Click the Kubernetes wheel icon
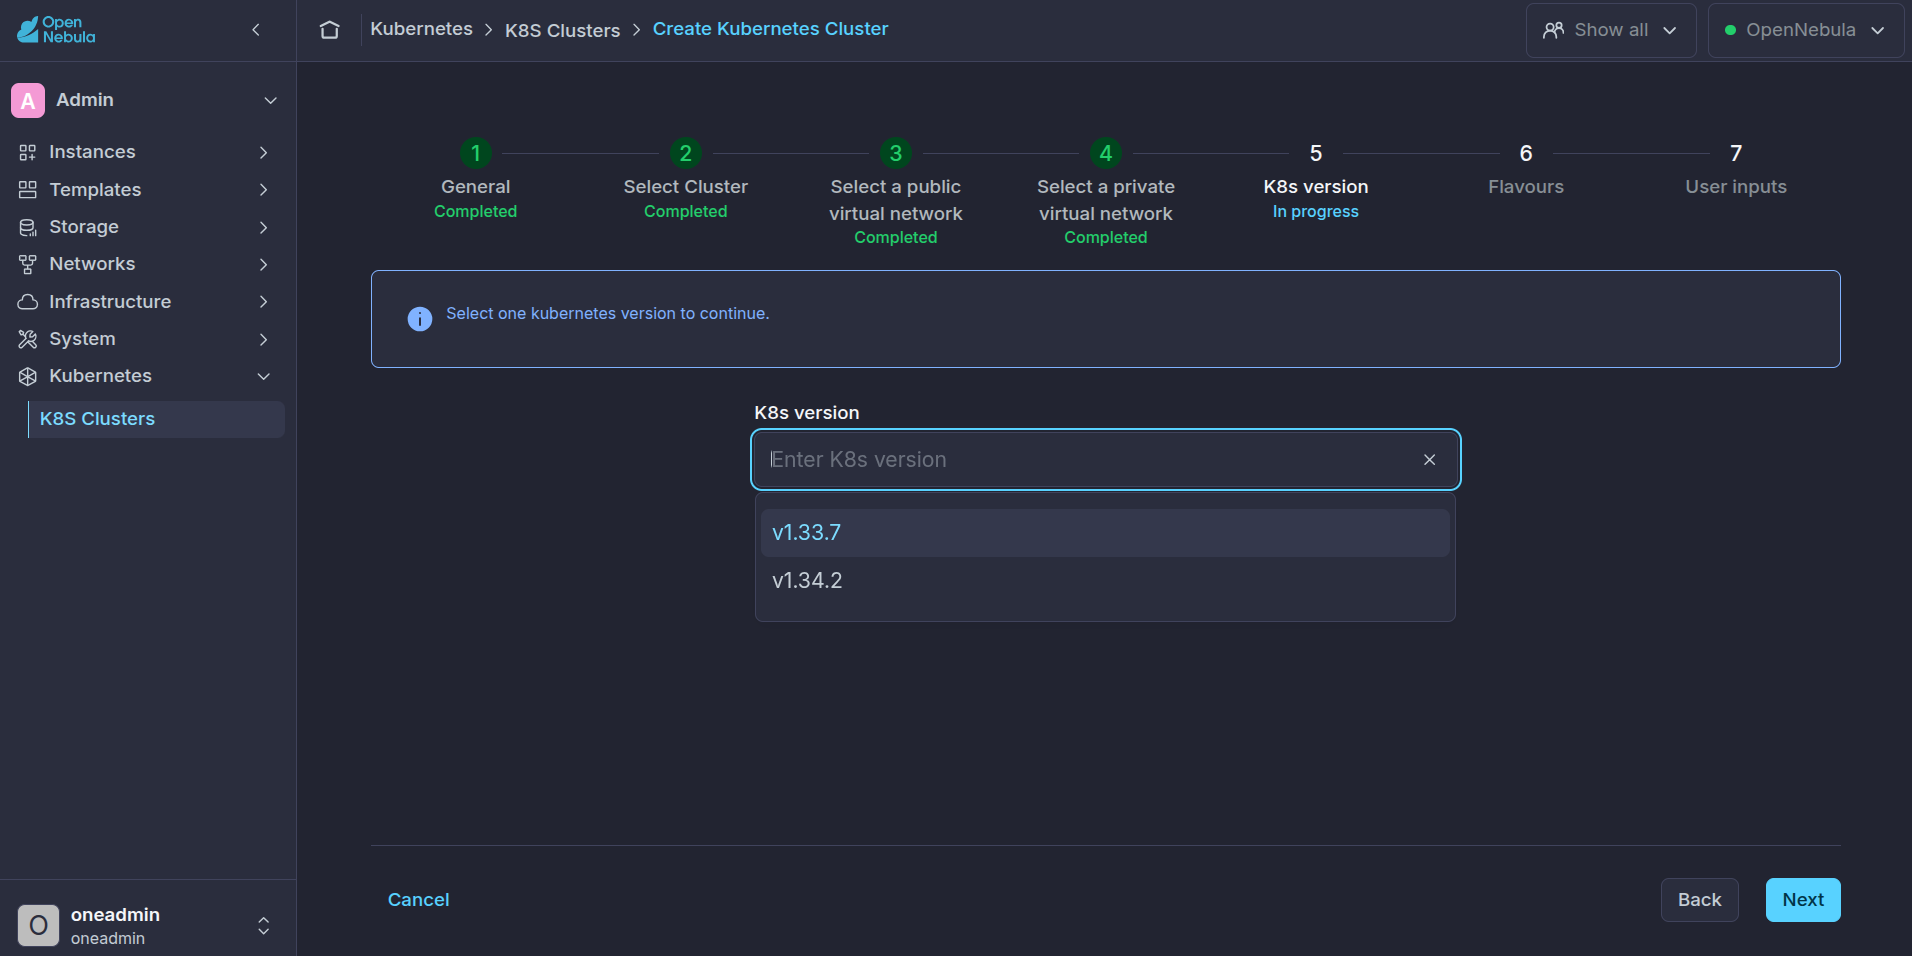 point(28,376)
